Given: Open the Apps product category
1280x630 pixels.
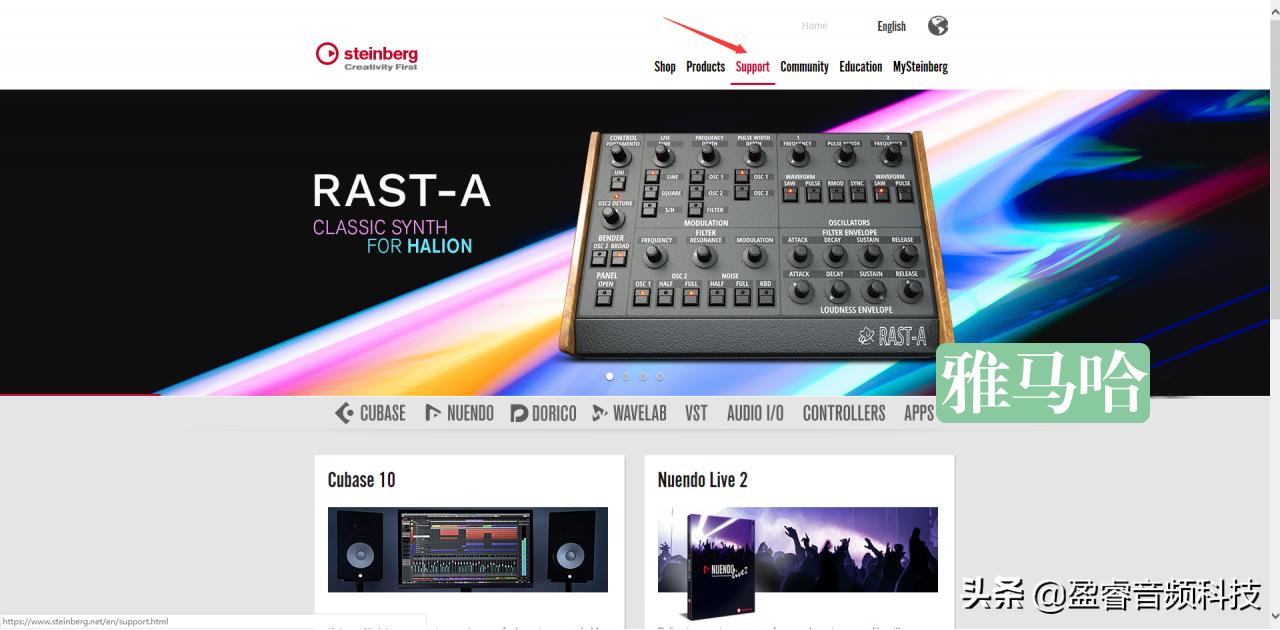Looking at the screenshot, I should (919, 413).
